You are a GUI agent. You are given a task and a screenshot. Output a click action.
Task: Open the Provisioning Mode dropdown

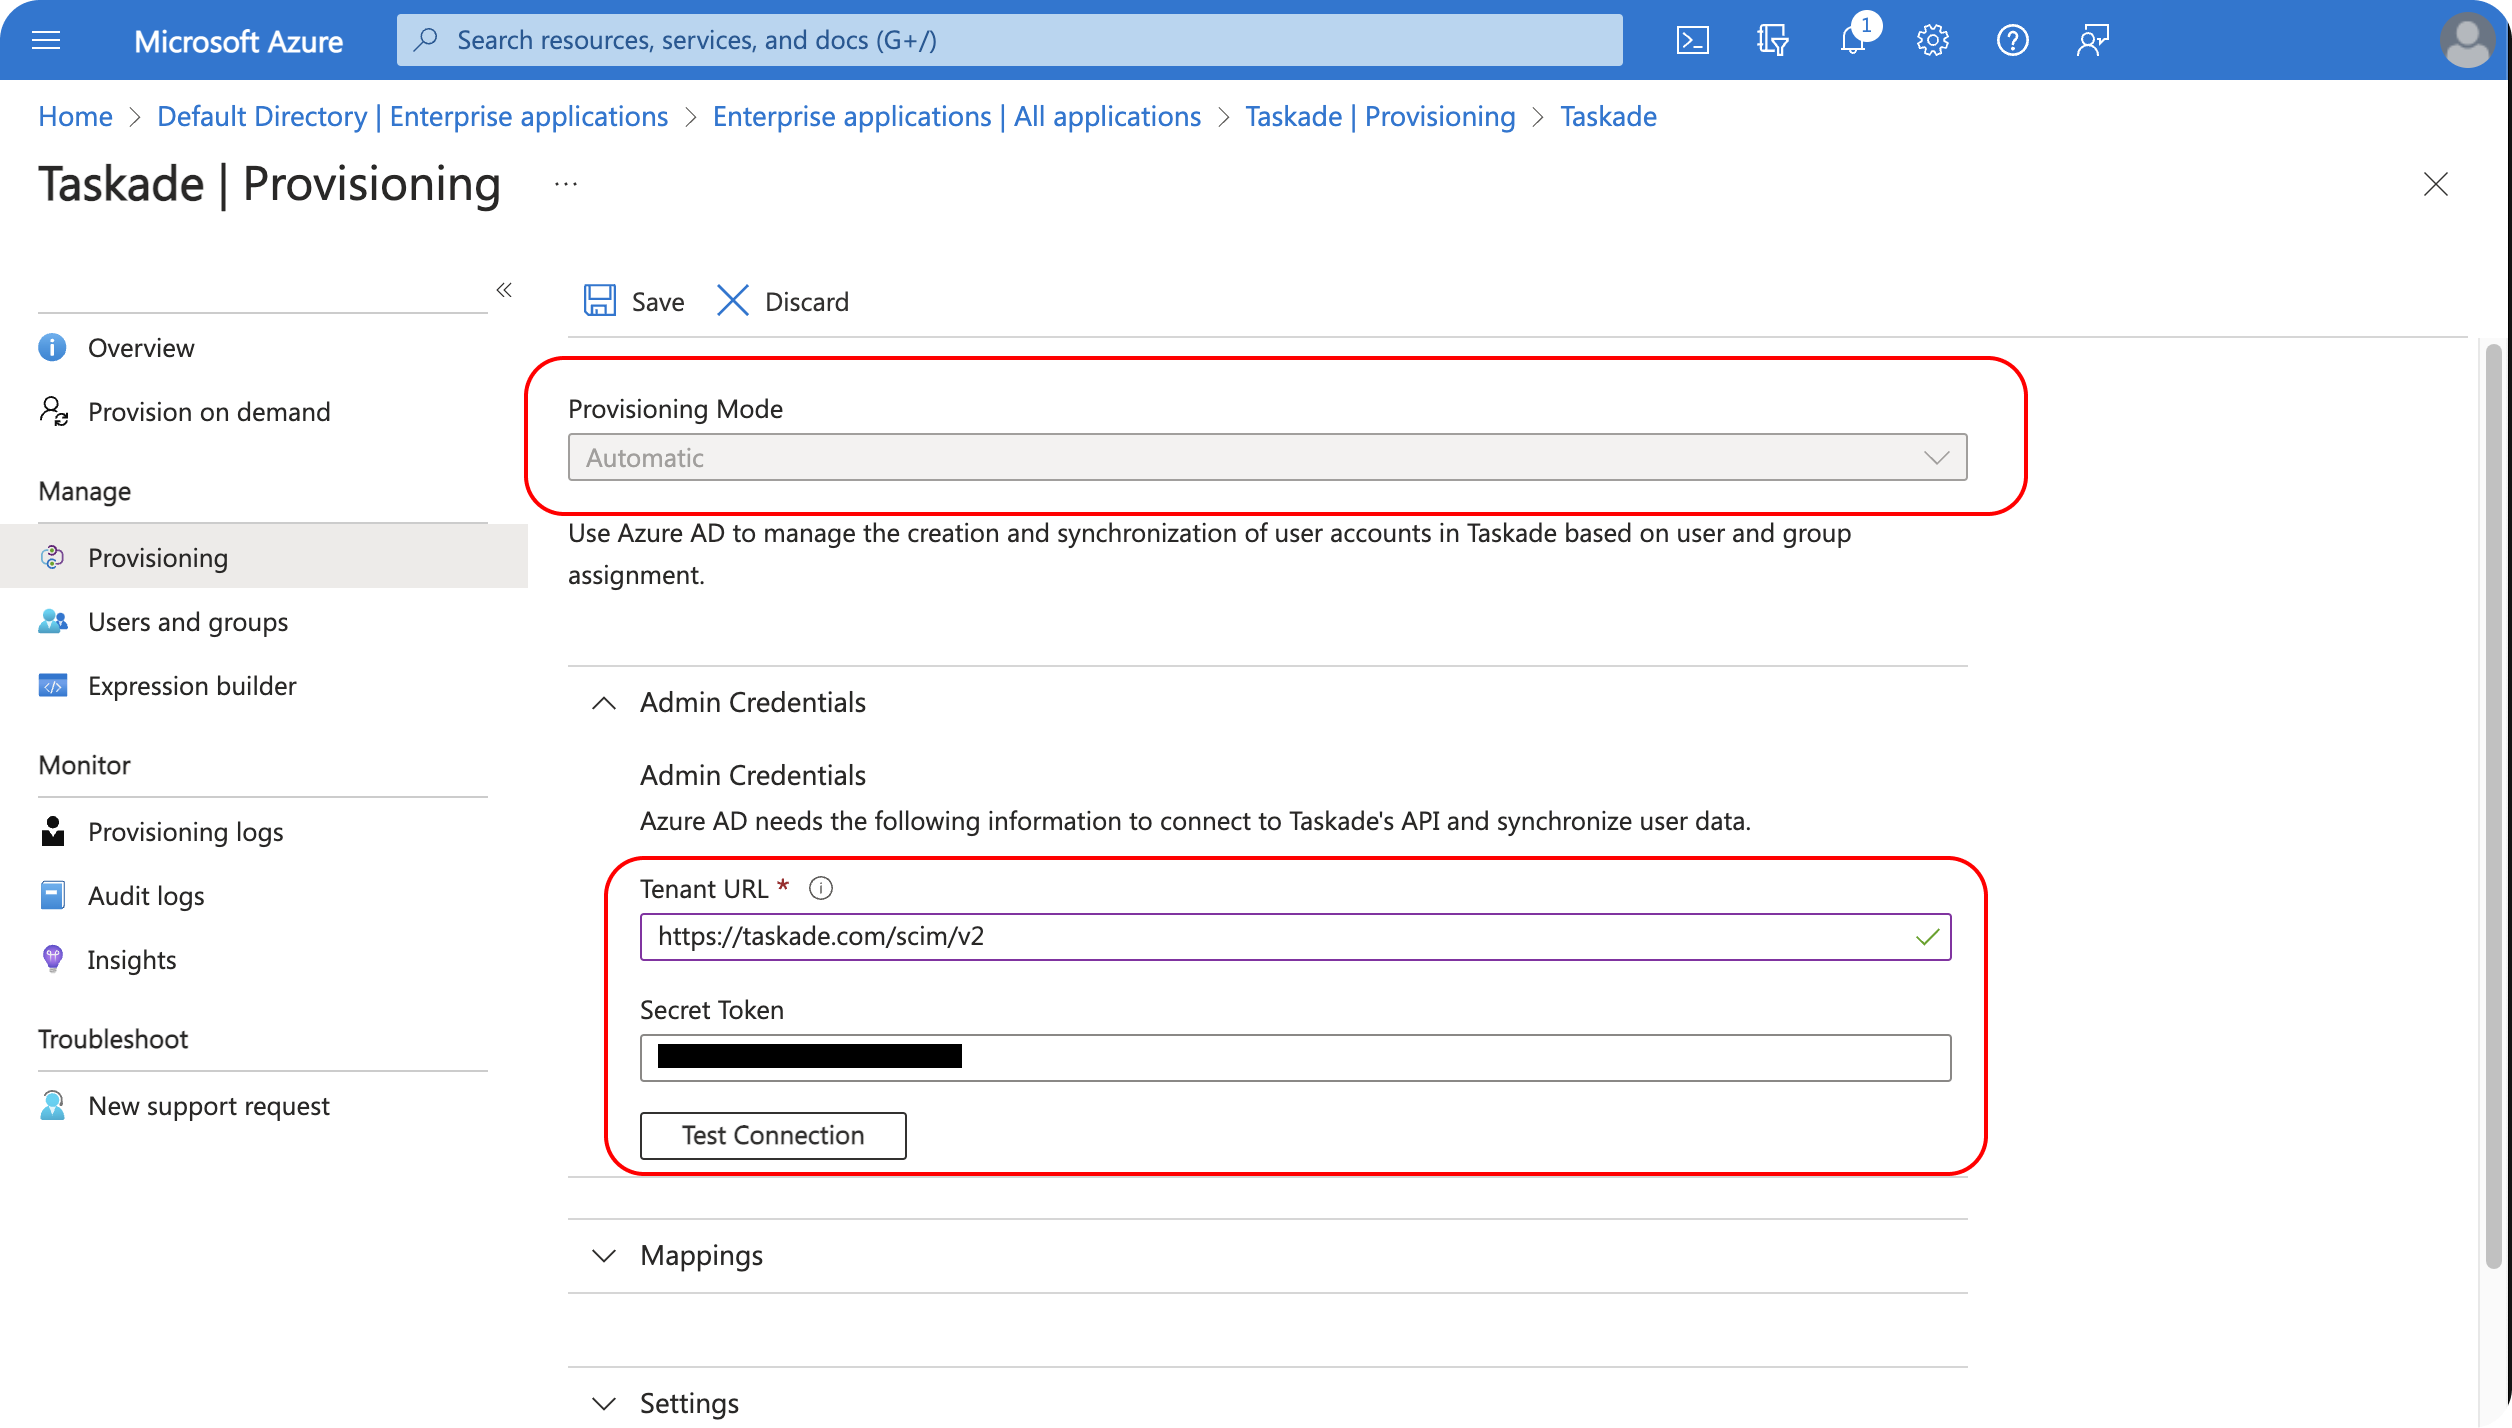point(1267,457)
